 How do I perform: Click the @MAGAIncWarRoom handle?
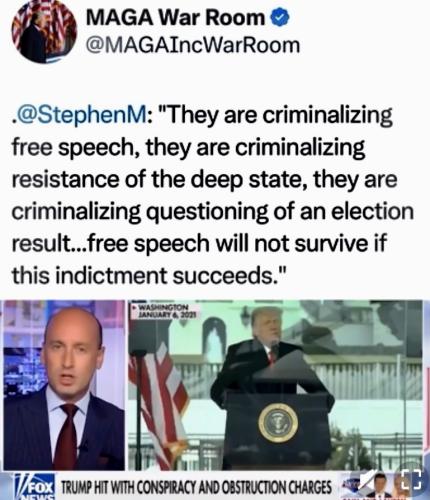tap(193, 45)
